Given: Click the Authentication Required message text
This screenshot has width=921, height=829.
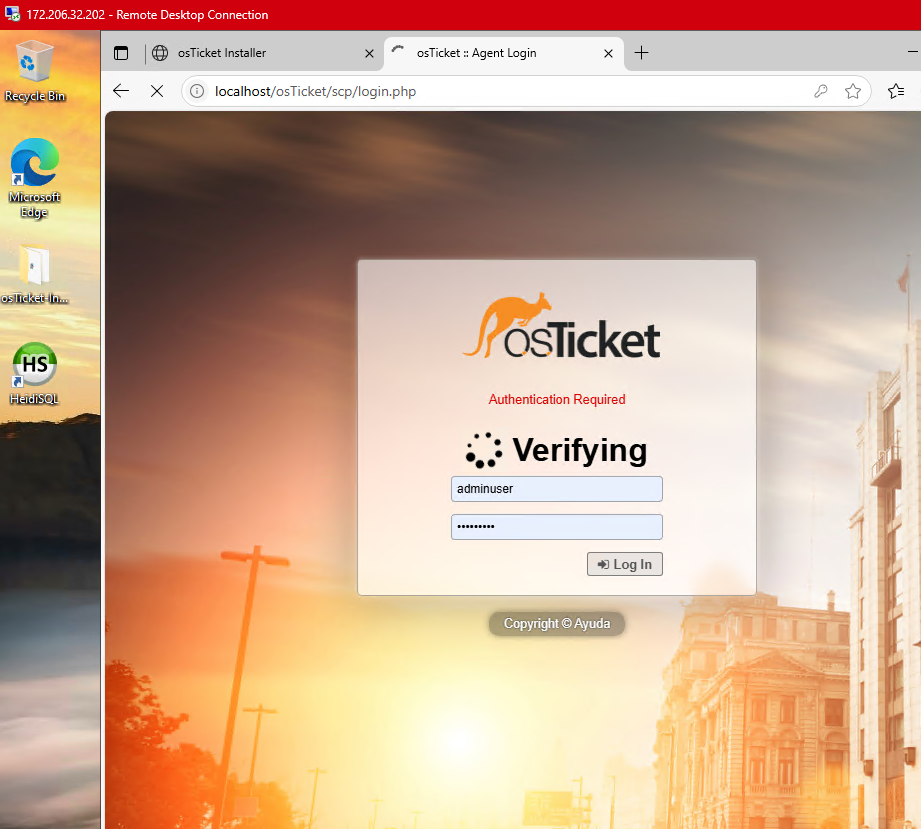Looking at the screenshot, I should tap(557, 400).
